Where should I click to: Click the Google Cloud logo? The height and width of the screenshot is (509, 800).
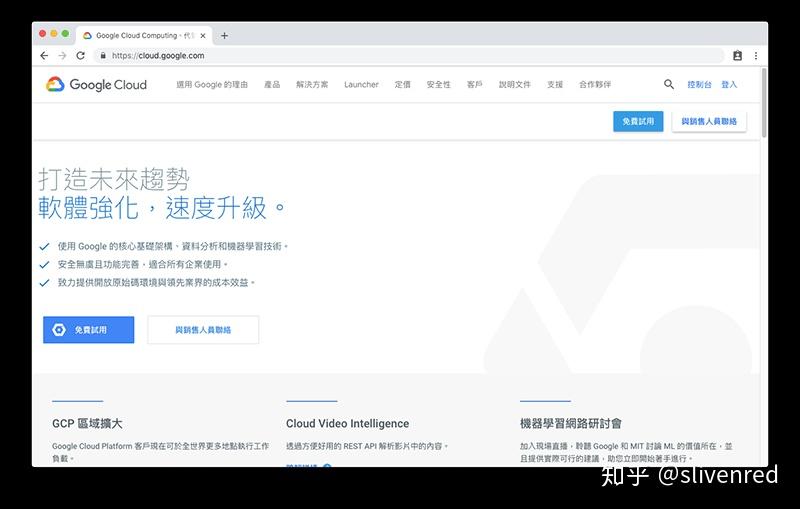96,84
